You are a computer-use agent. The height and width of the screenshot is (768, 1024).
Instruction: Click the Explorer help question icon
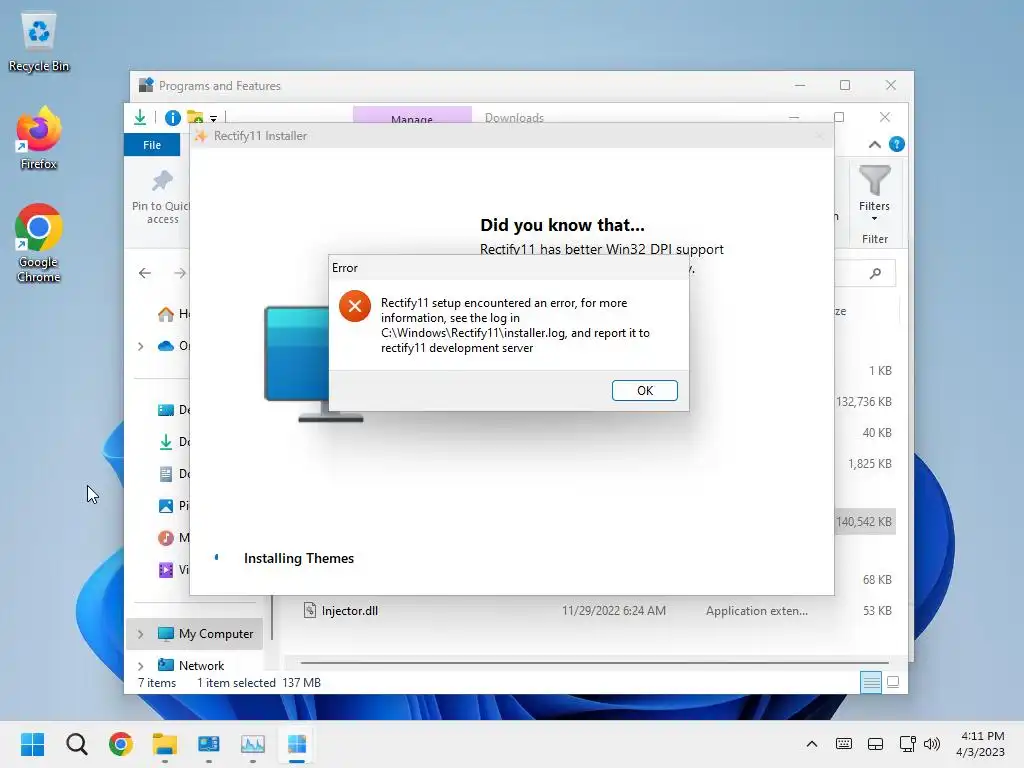pyautogui.click(x=897, y=144)
